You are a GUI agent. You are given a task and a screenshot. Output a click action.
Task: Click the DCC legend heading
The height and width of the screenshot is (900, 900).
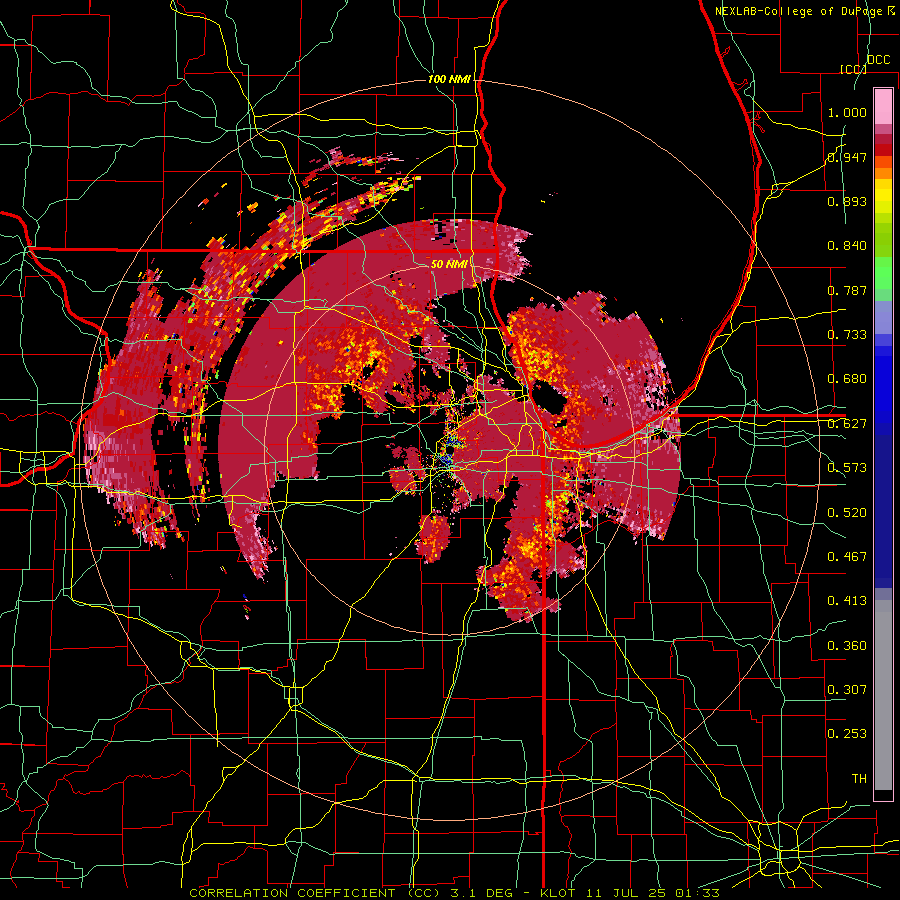(x=878, y=60)
